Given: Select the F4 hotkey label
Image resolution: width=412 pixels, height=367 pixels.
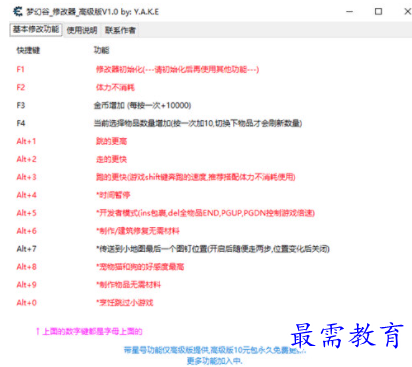Looking at the screenshot, I should 21,123.
